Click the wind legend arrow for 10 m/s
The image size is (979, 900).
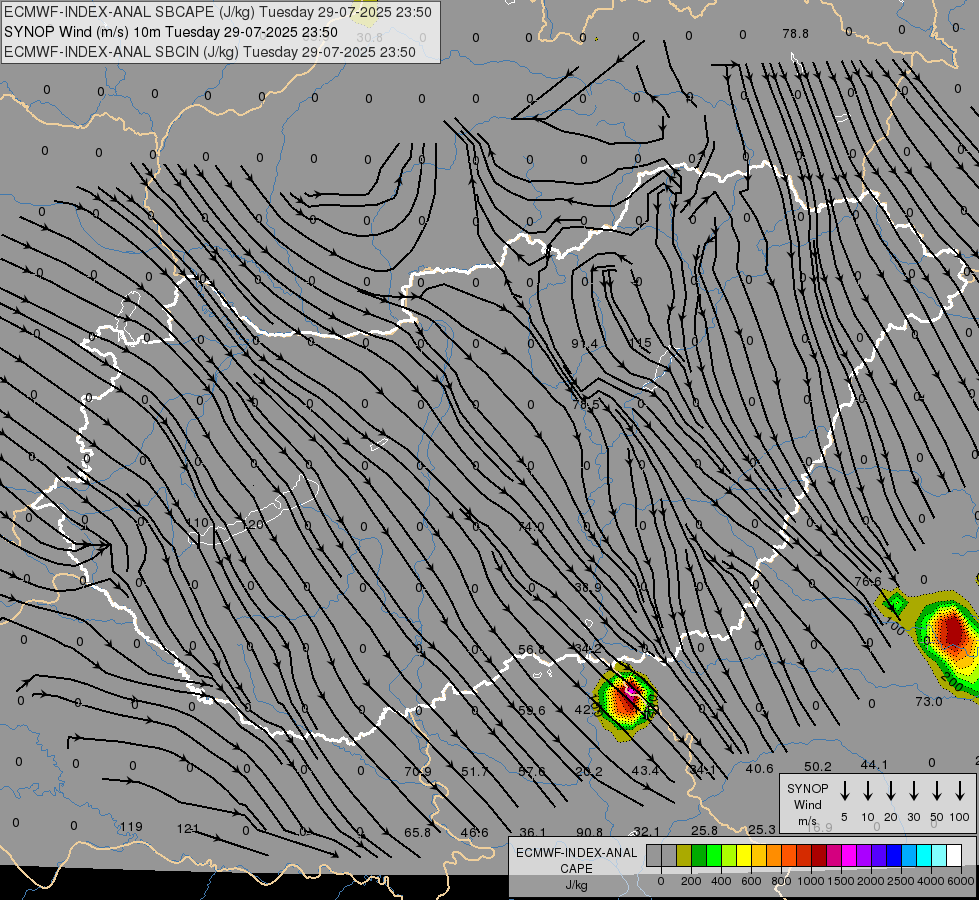click(x=867, y=791)
